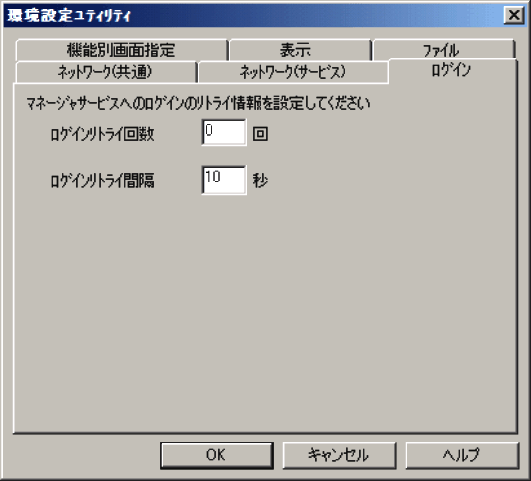
Task: Open the 表示 tab
Action: click(300, 50)
